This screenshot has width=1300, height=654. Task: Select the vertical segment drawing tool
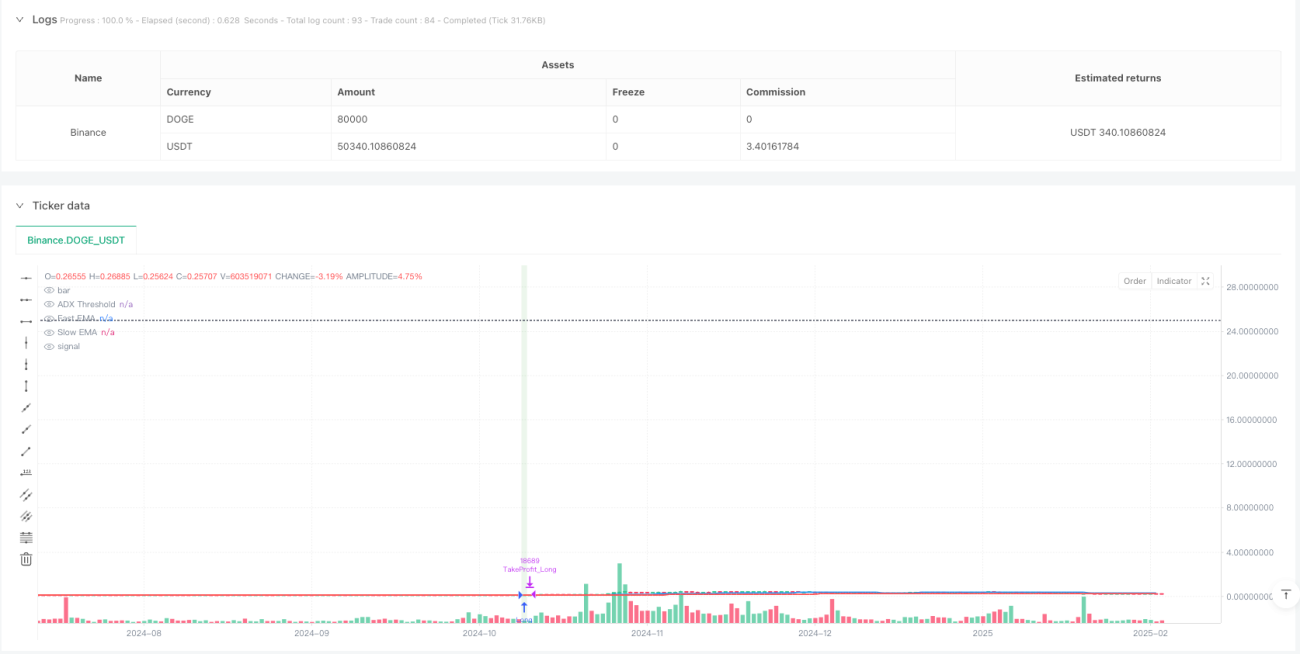click(x=26, y=386)
